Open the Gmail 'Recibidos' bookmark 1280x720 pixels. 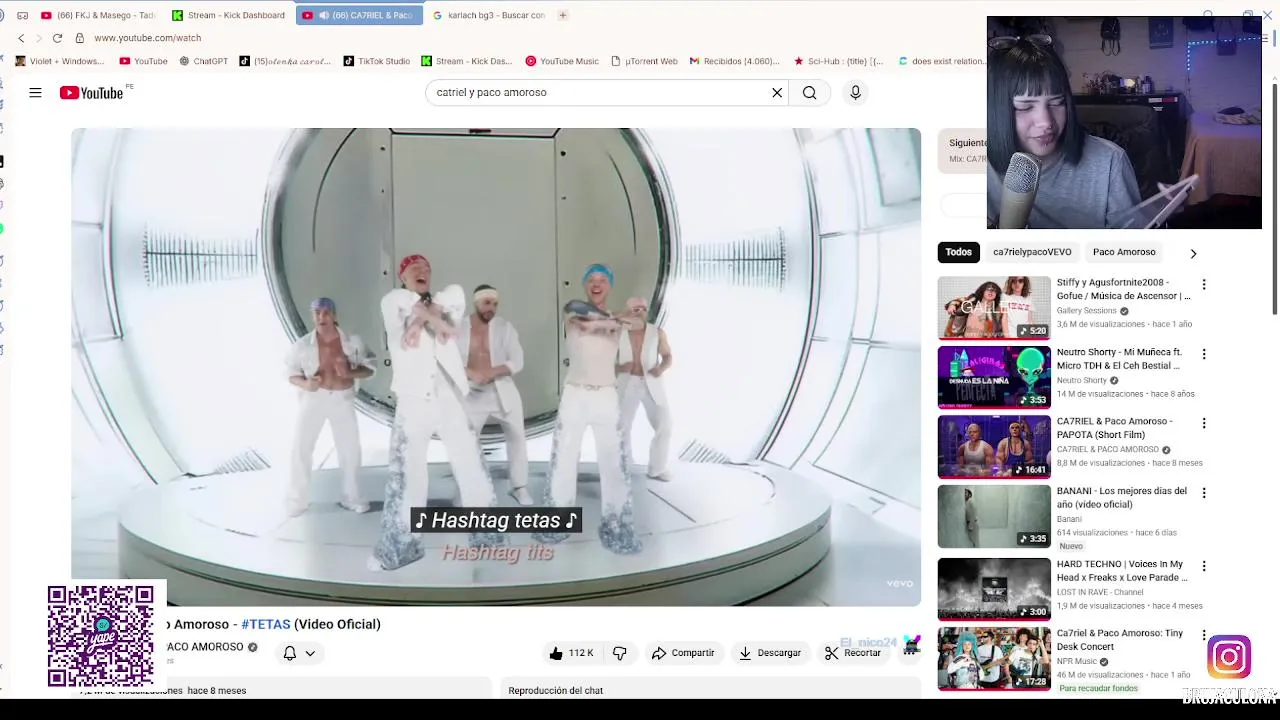click(734, 61)
